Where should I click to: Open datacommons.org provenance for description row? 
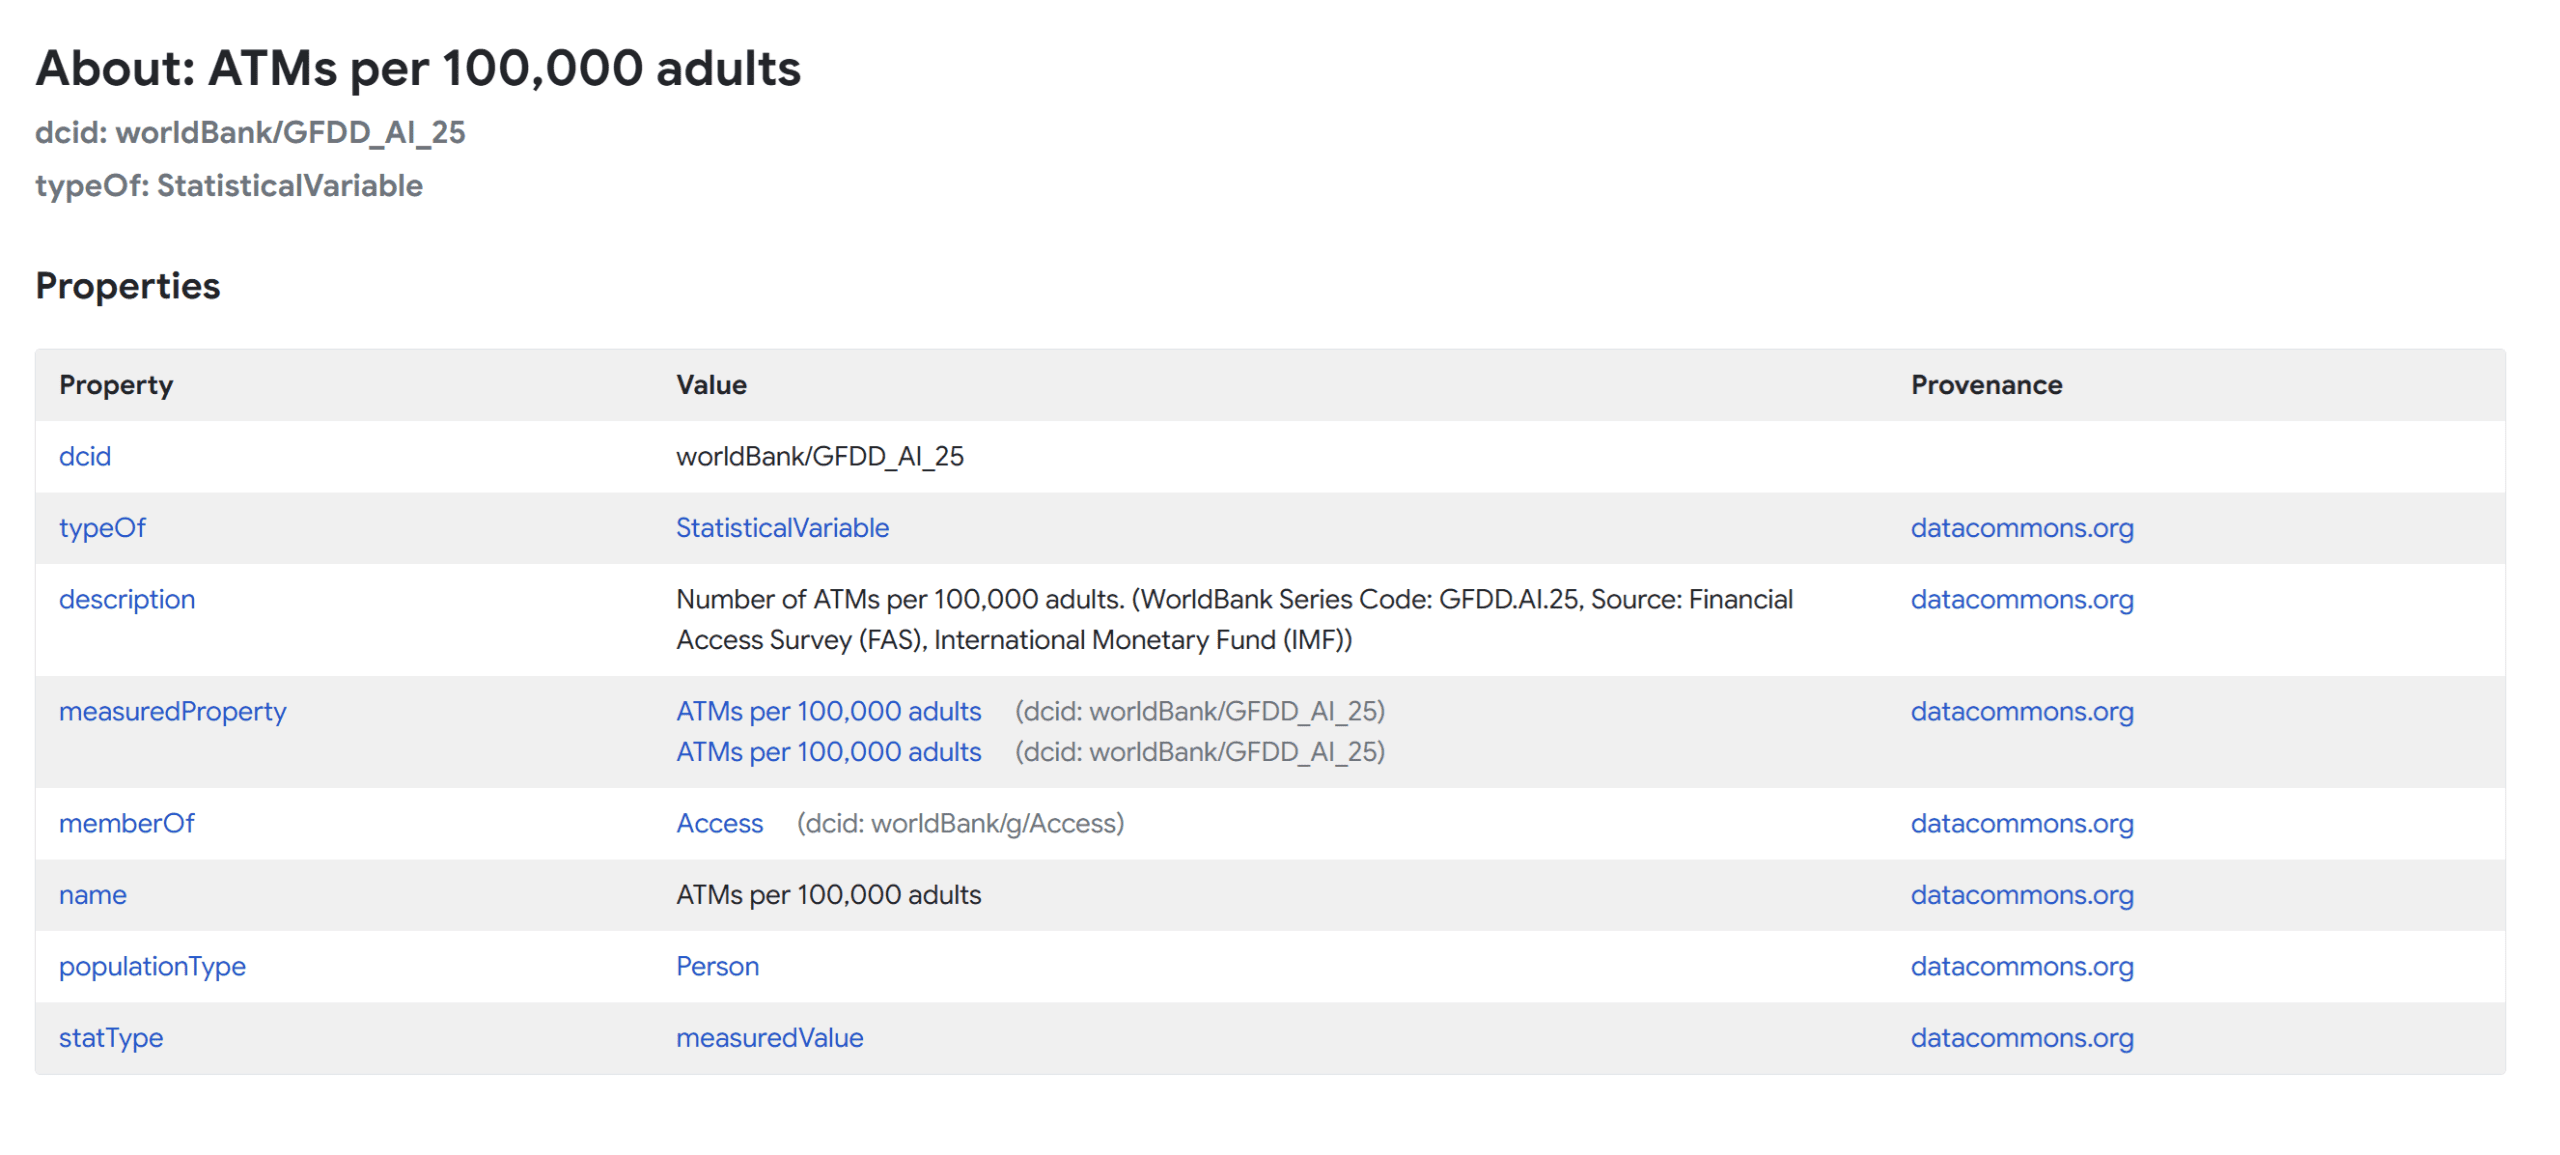click(x=2020, y=599)
